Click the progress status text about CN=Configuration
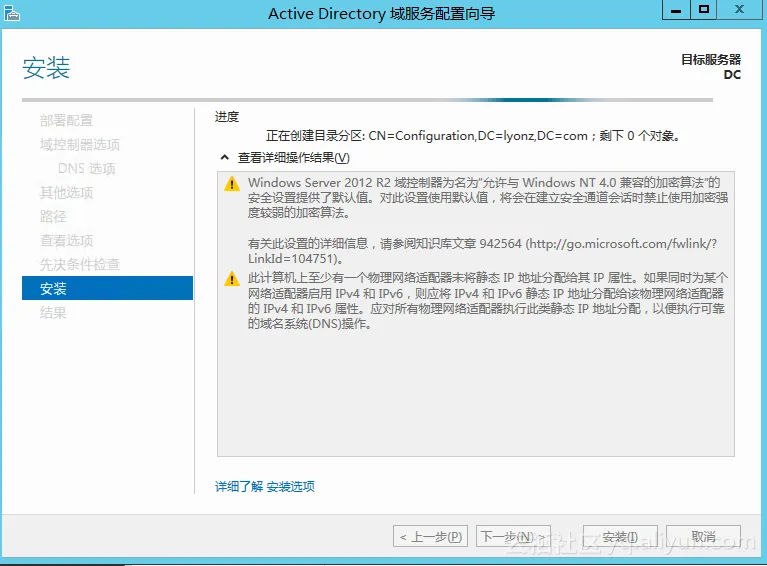The width and height of the screenshot is (767, 566). point(474,136)
